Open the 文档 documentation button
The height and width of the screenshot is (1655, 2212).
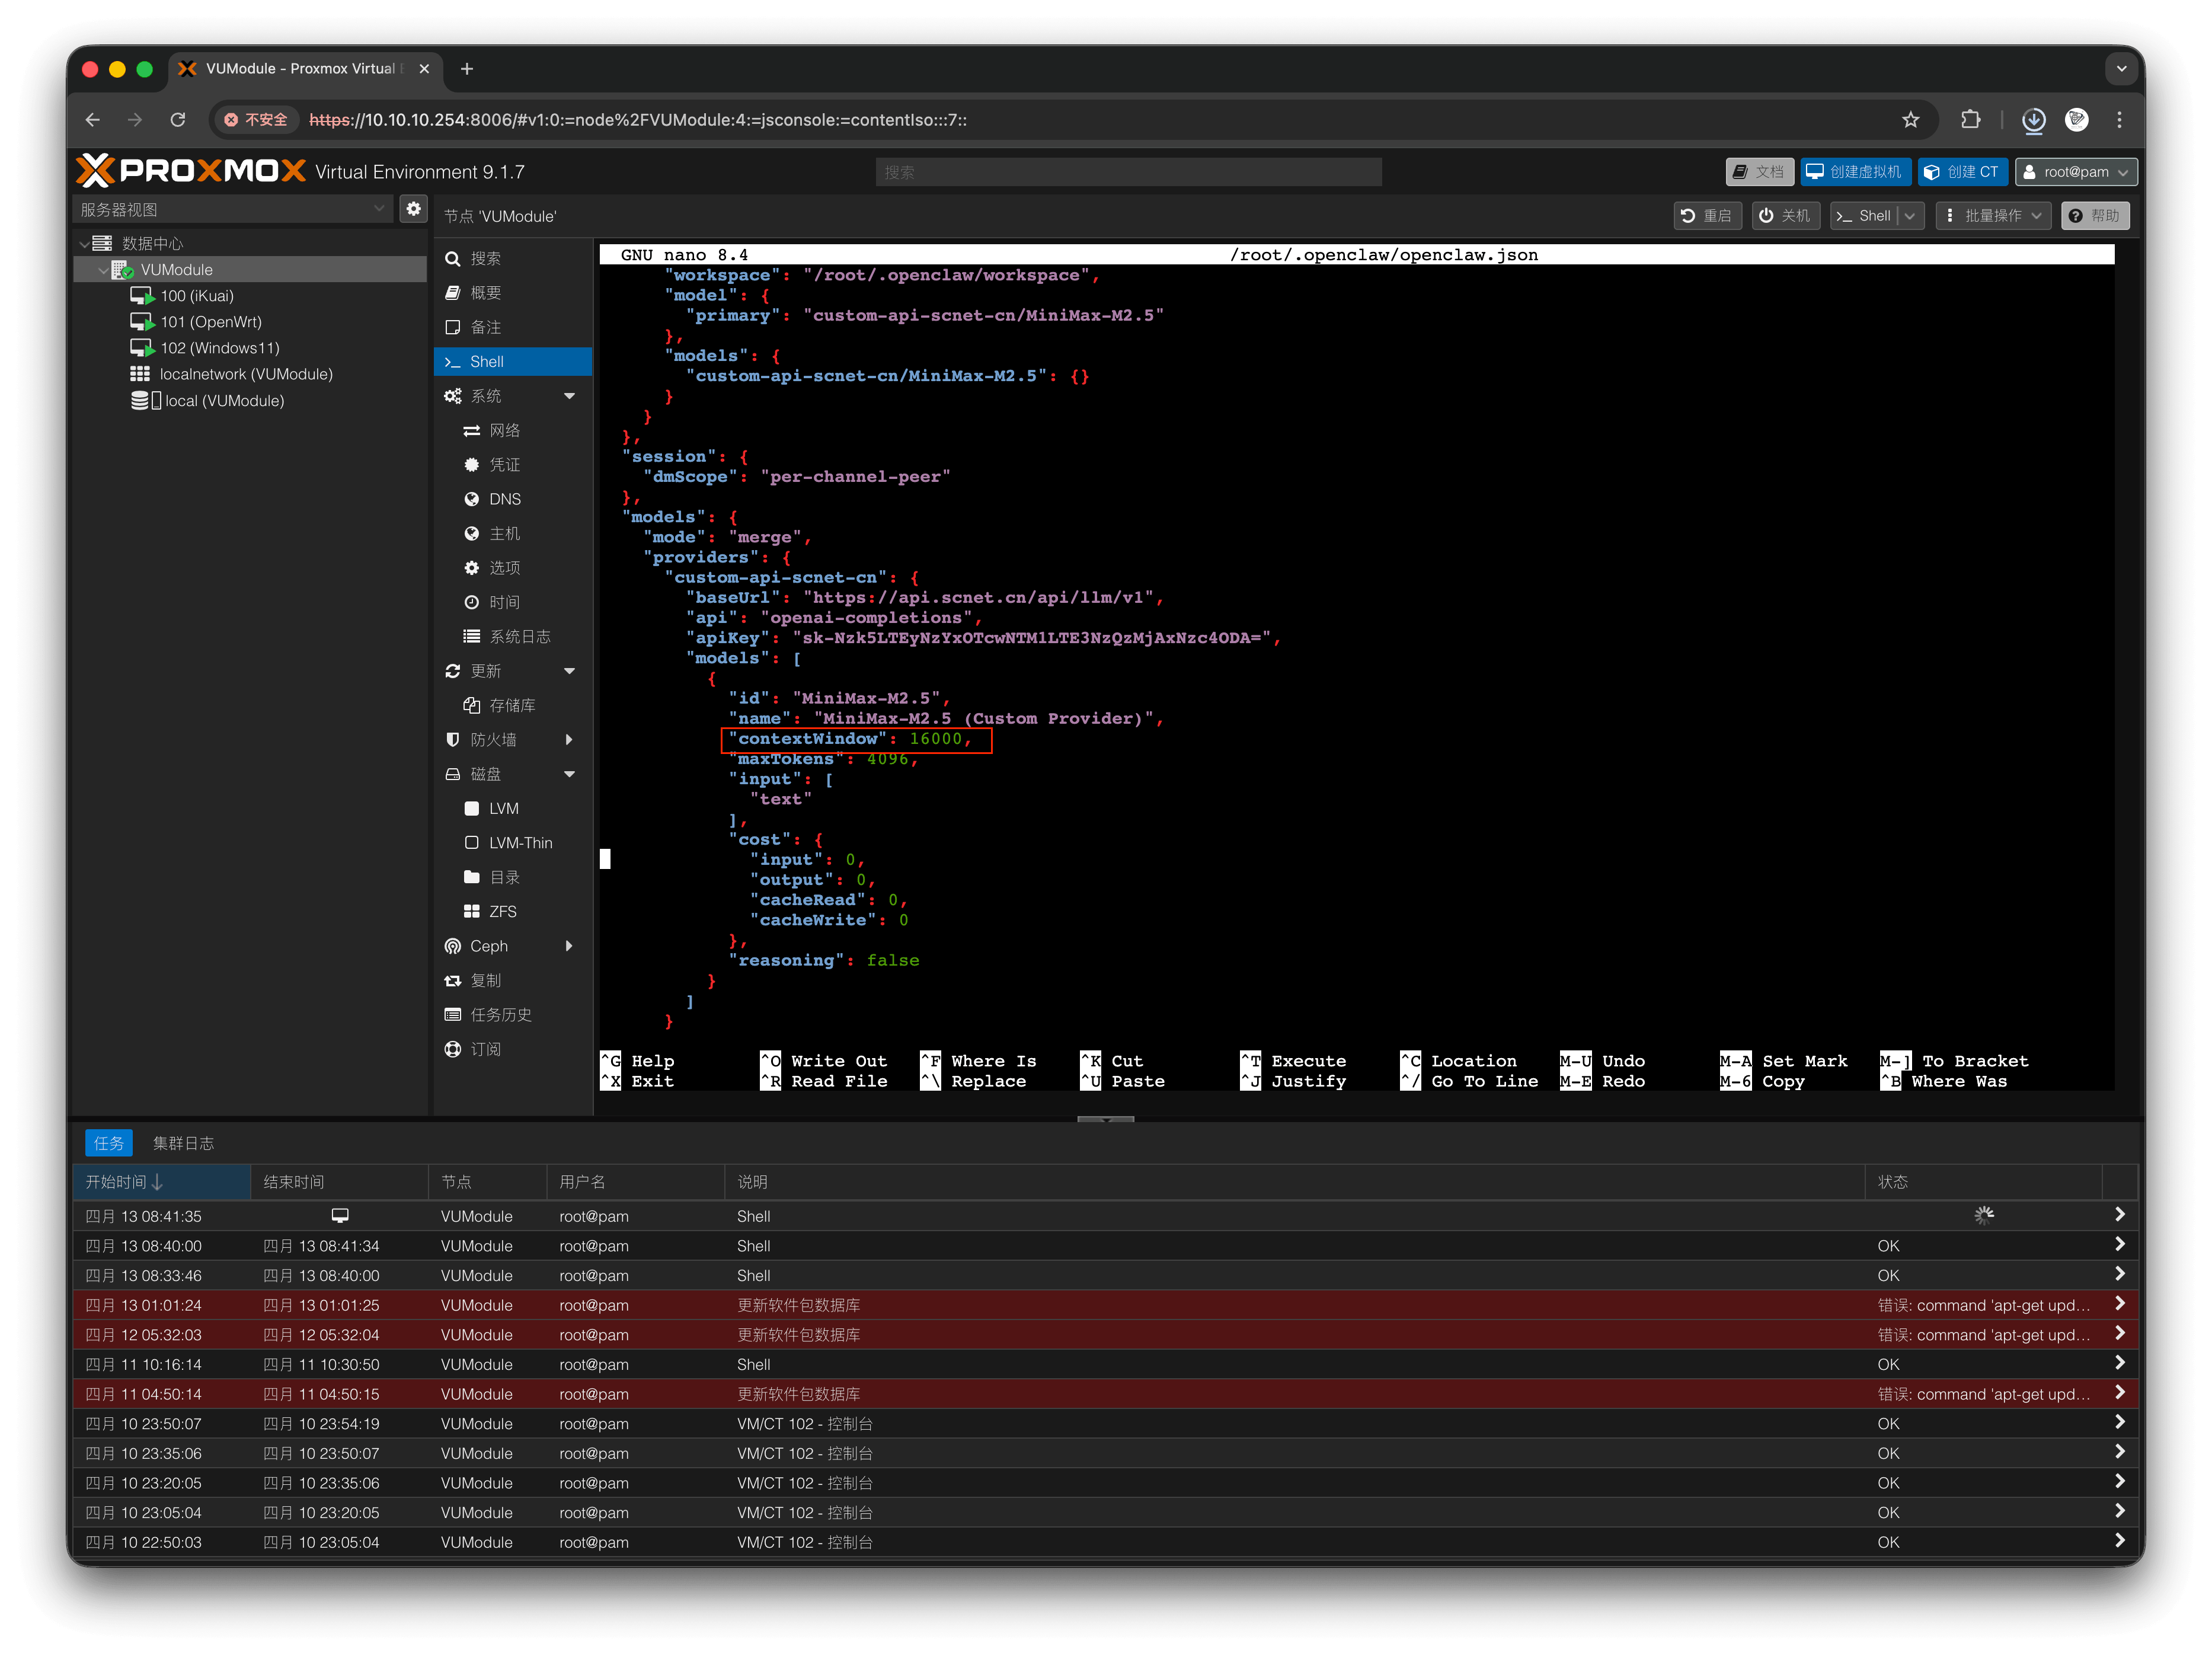(1759, 172)
